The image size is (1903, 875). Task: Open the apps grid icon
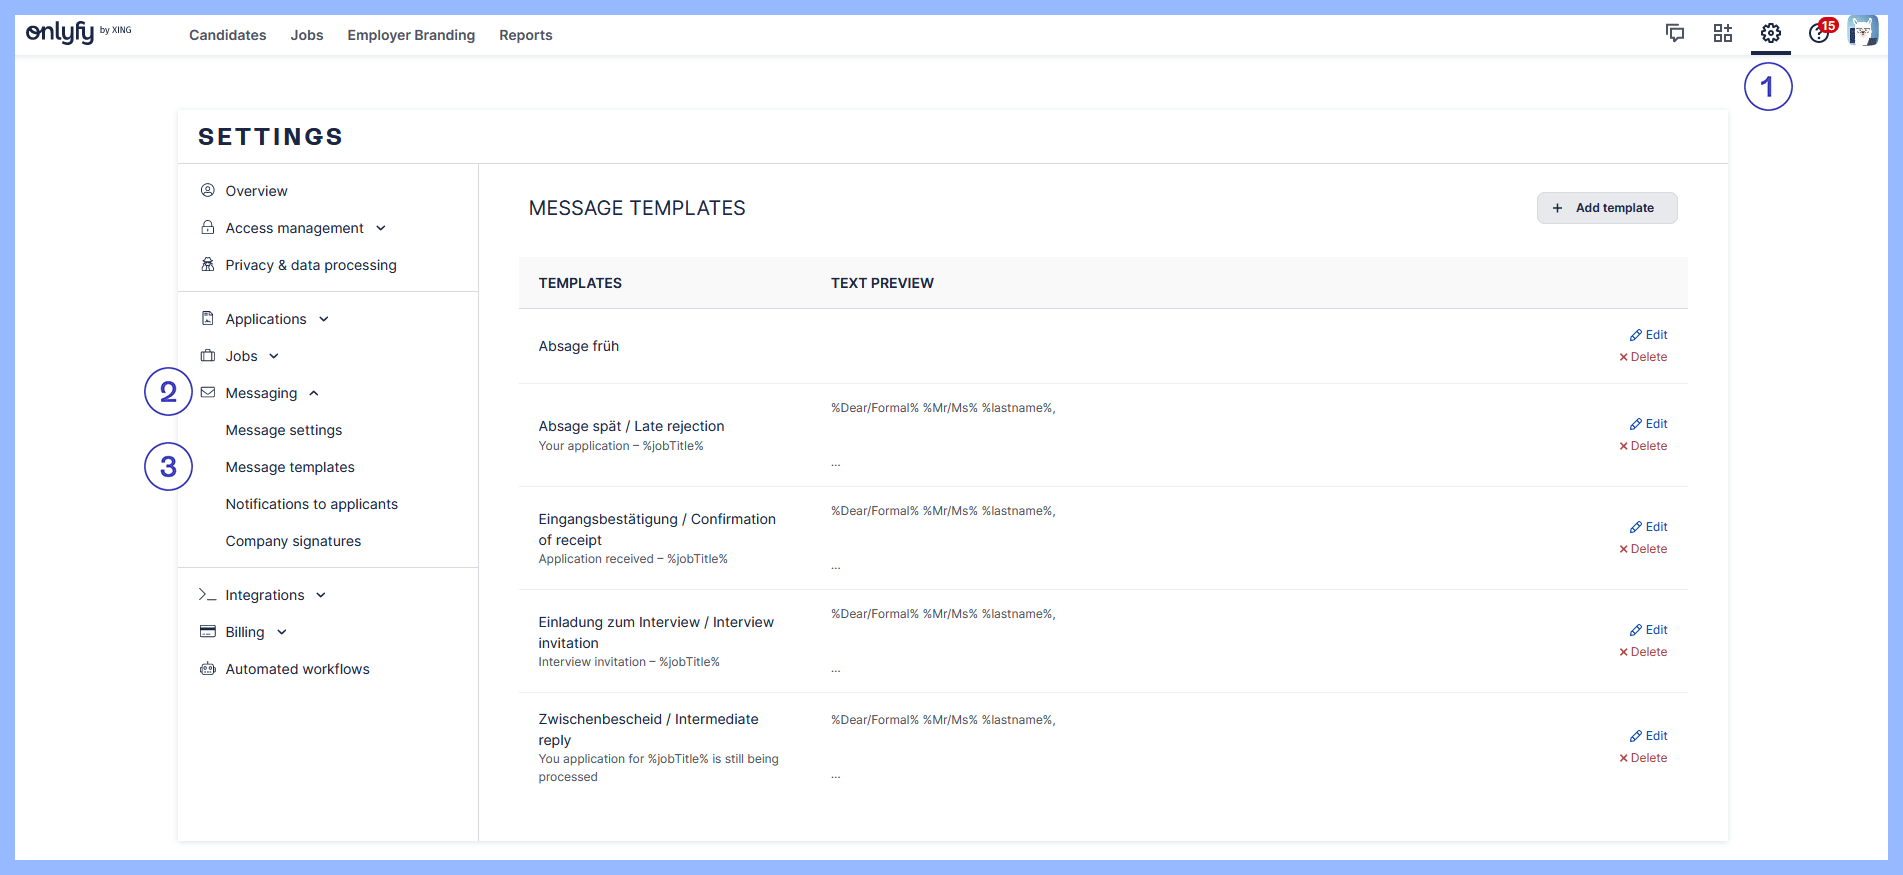point(1722,34)
